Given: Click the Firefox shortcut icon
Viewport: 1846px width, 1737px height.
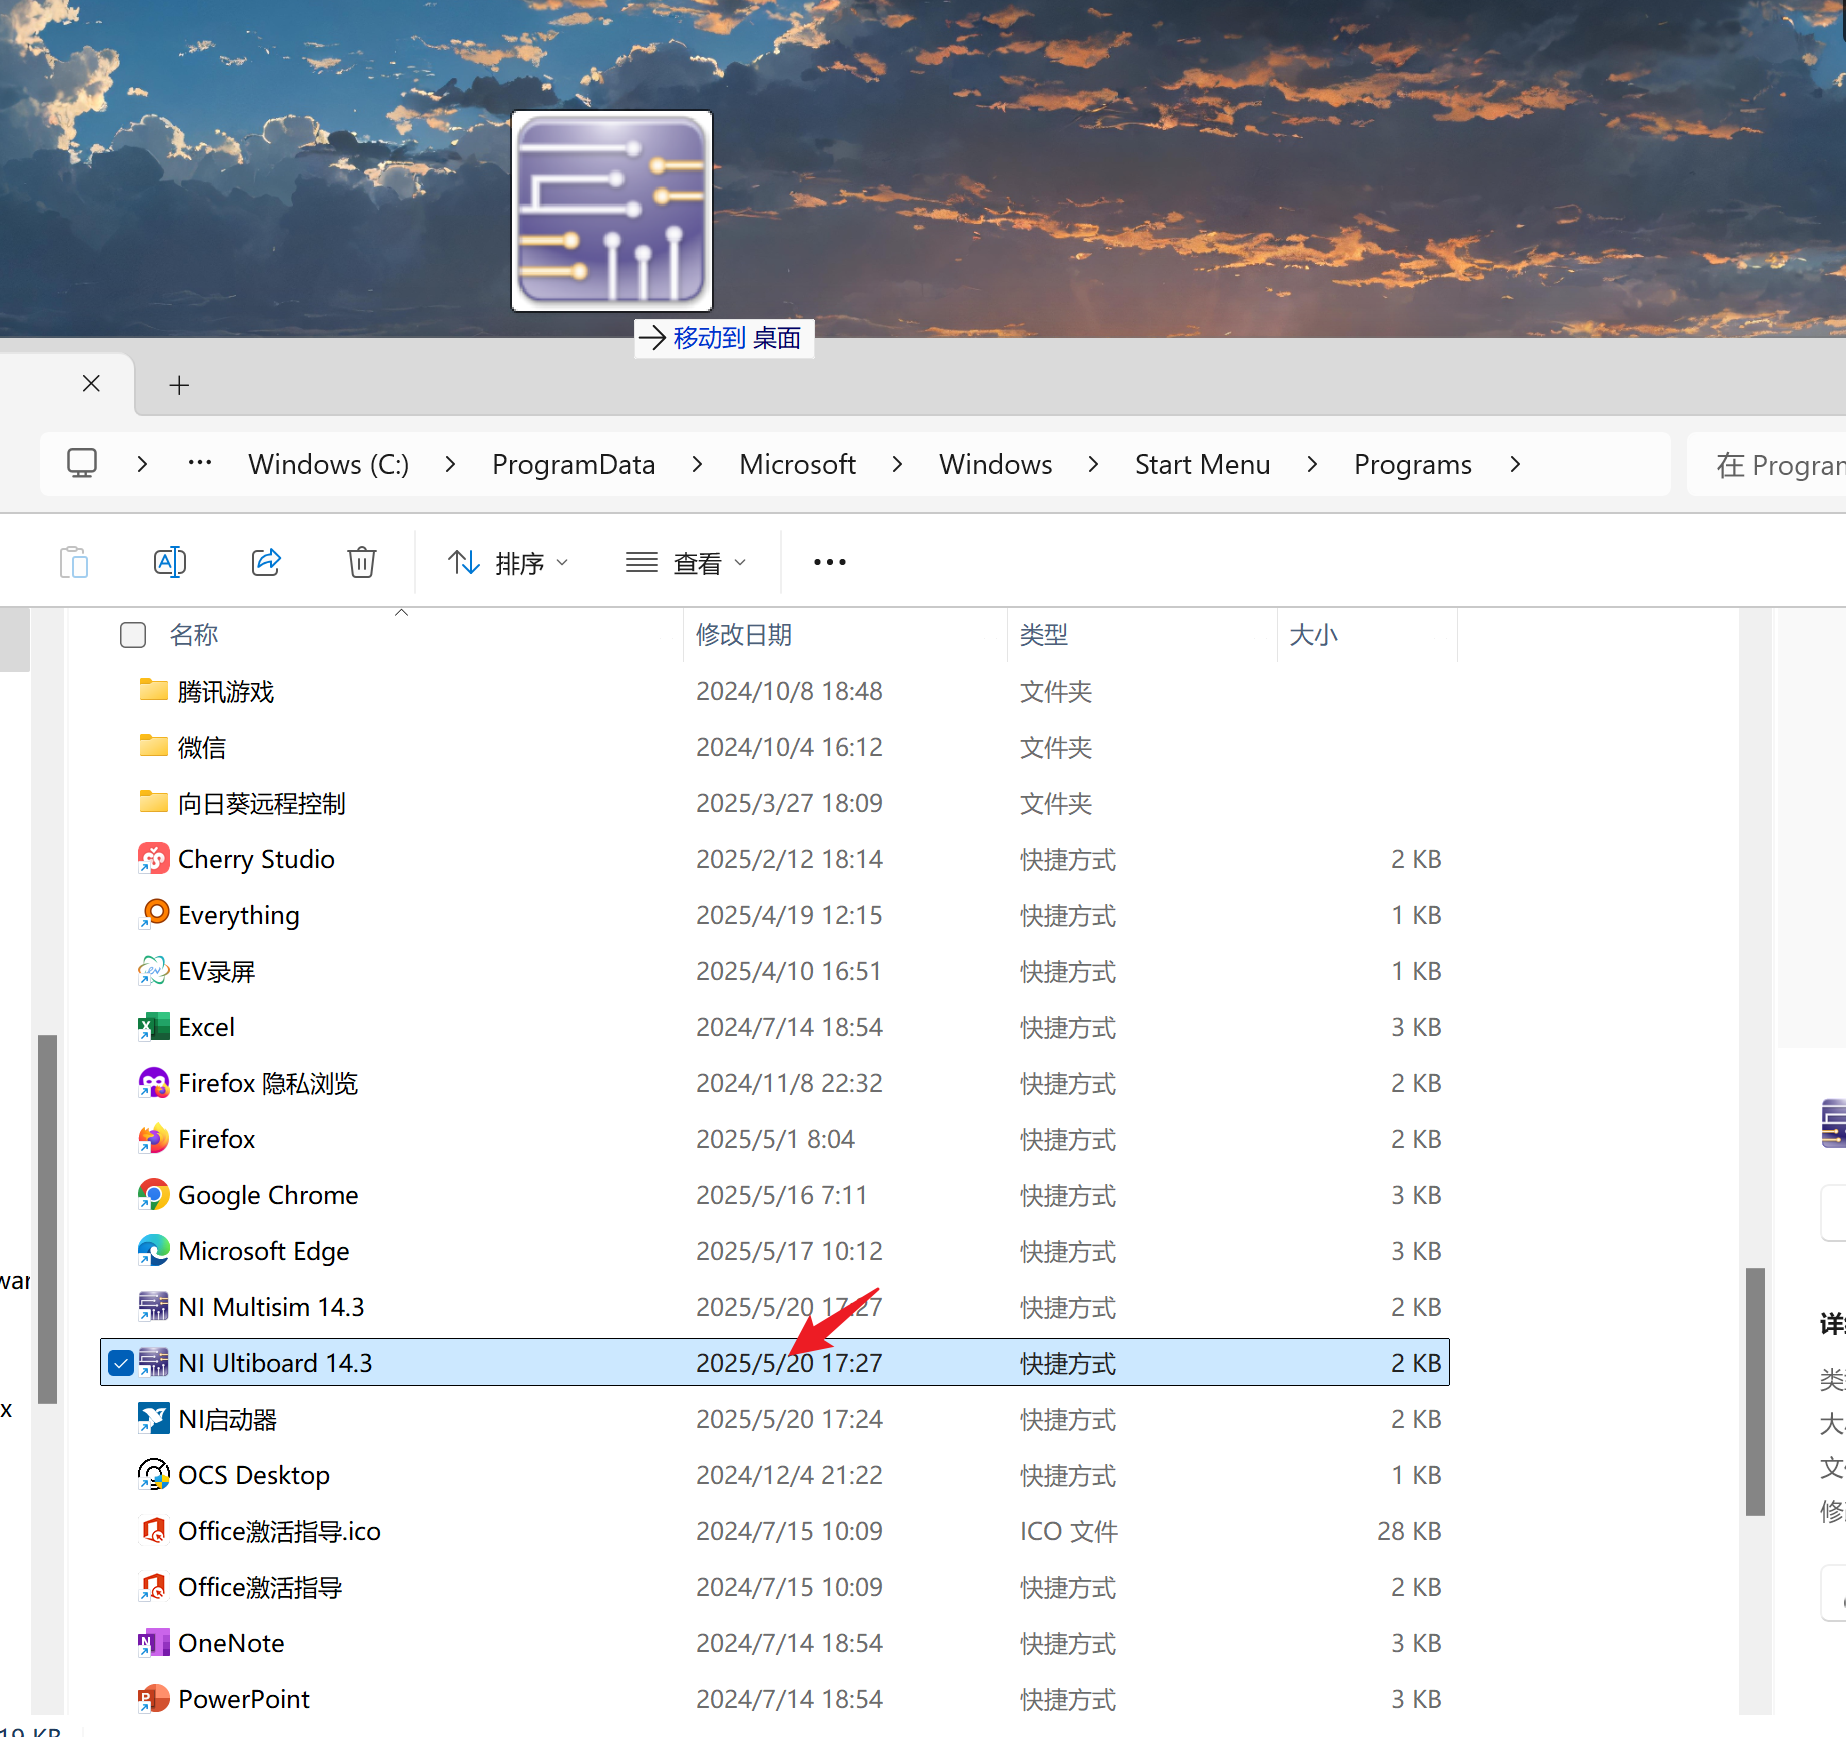Looking at the screenshot, I should click(153, 1139).
